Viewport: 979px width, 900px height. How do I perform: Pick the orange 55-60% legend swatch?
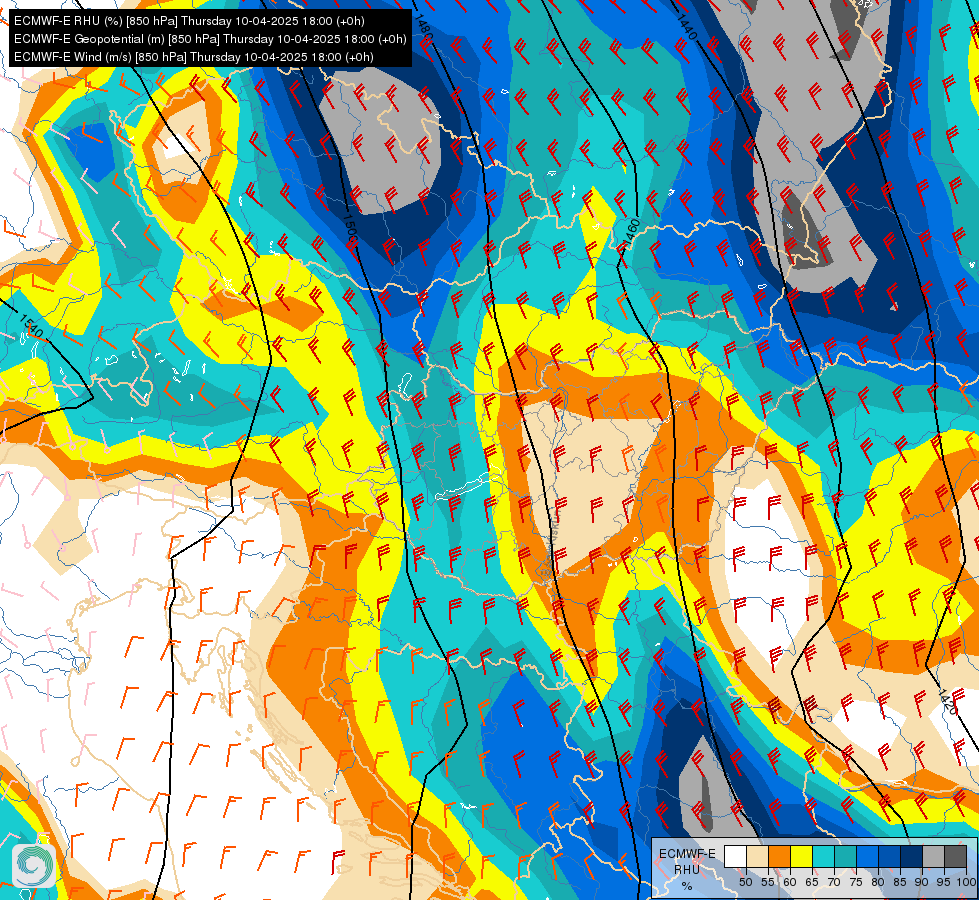[x=779, y=857]
